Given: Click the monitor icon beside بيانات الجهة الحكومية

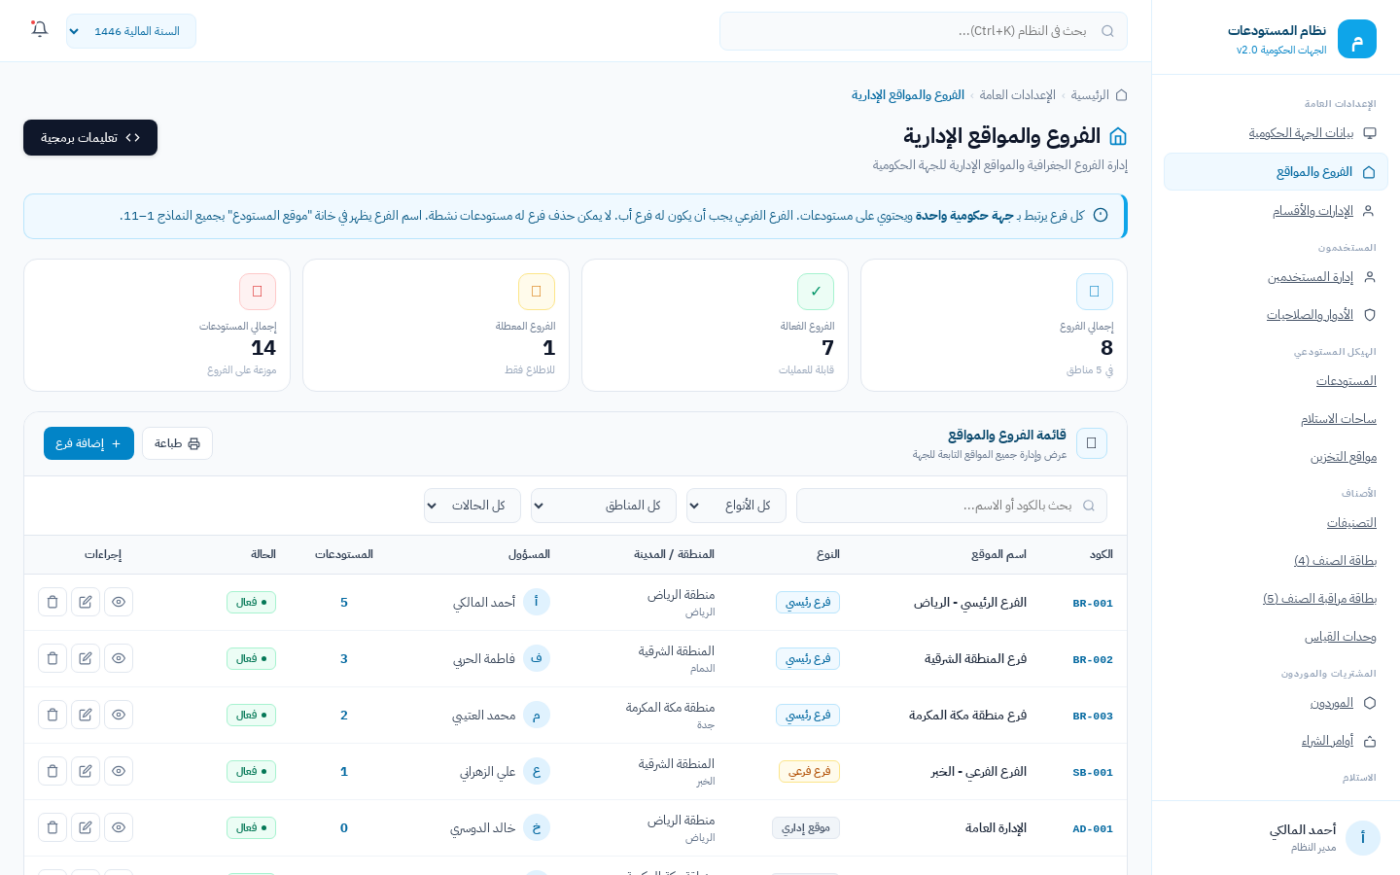Looking at the screenshot, I should point(1369,133).
